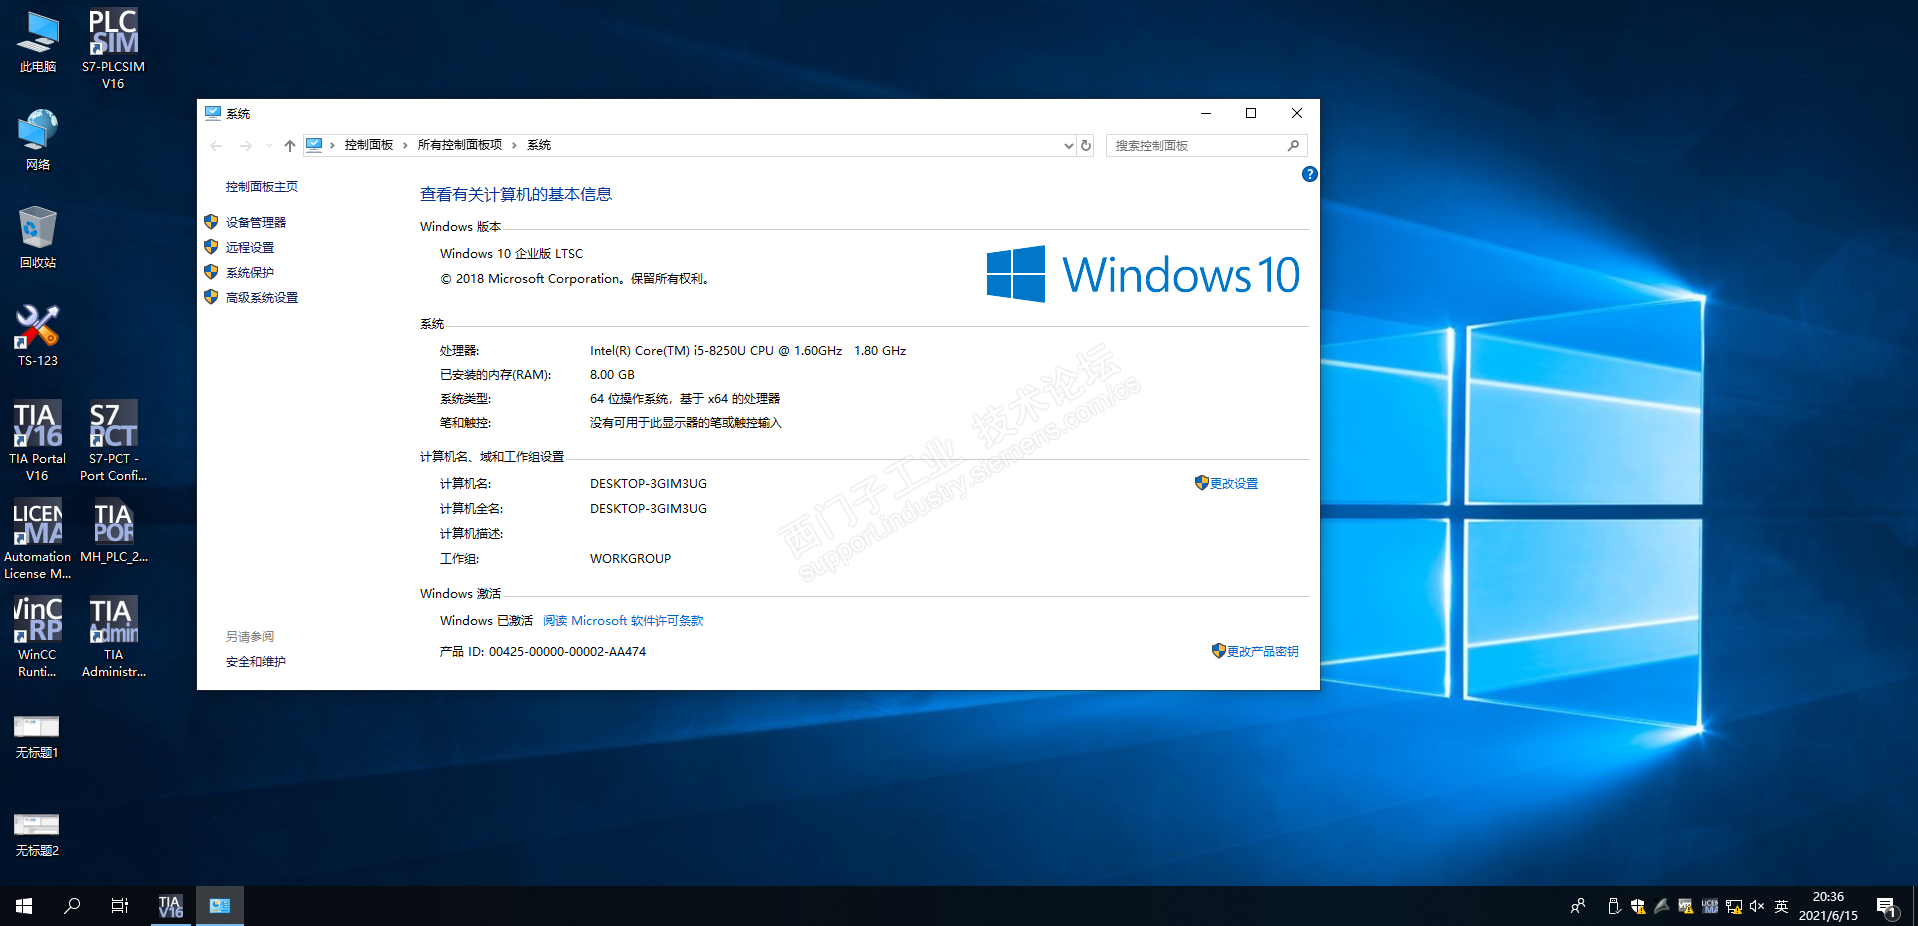Open the recent locations dropdown arrow

[269, 145]
